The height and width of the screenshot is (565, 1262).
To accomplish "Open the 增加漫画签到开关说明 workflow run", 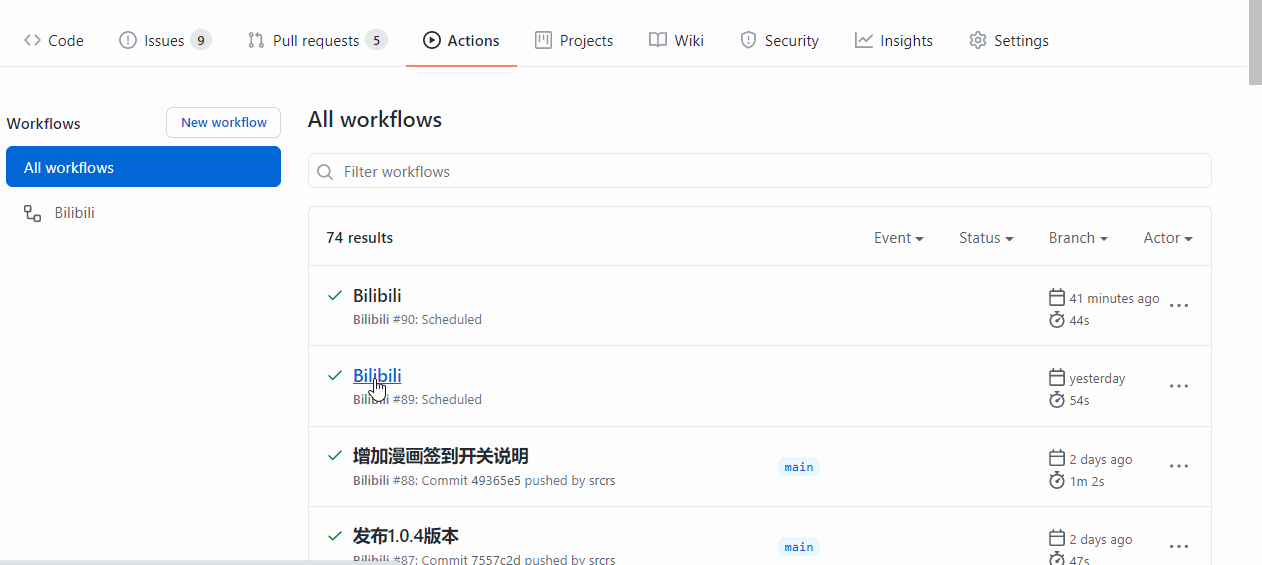I will pyautogui.click(x=441, y=456).
